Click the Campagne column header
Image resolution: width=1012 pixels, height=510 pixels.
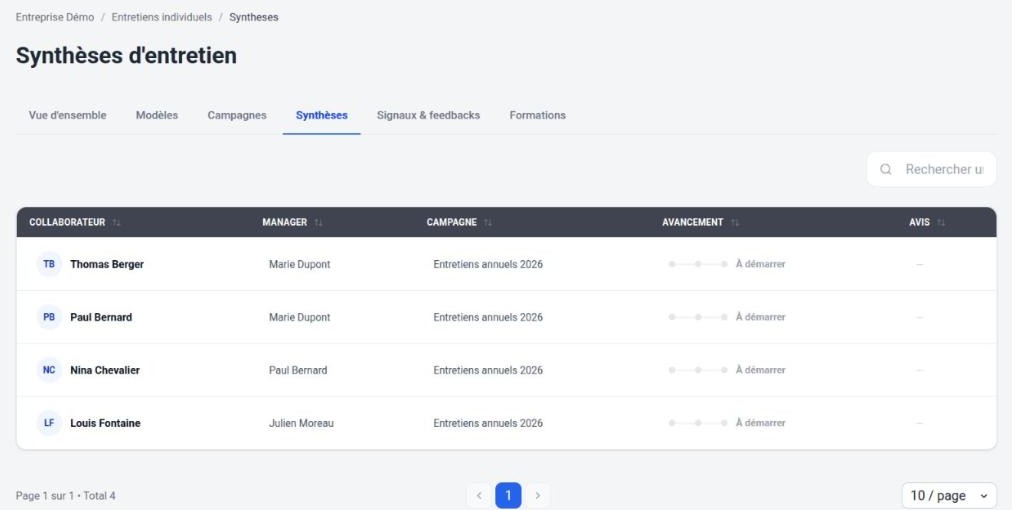(x=452, y=222)
